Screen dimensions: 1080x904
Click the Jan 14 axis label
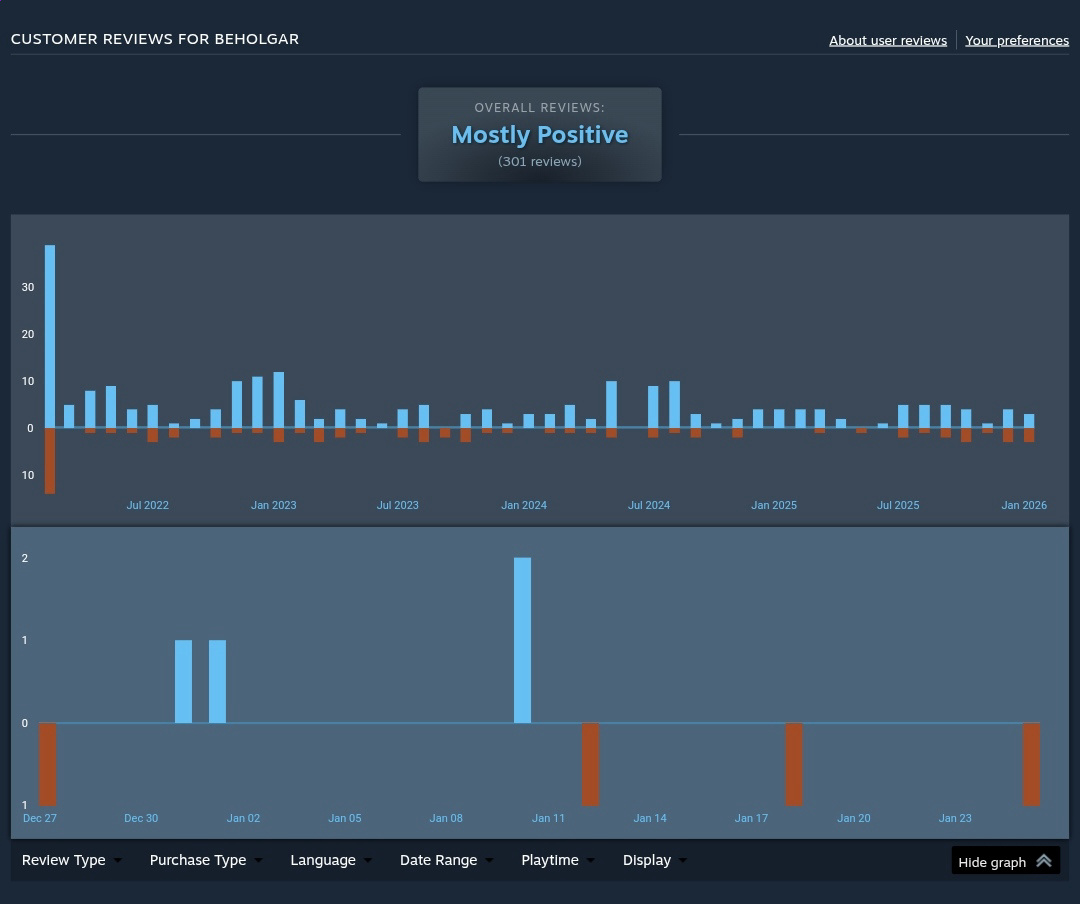pyautogui.click(x=650, y=818)
